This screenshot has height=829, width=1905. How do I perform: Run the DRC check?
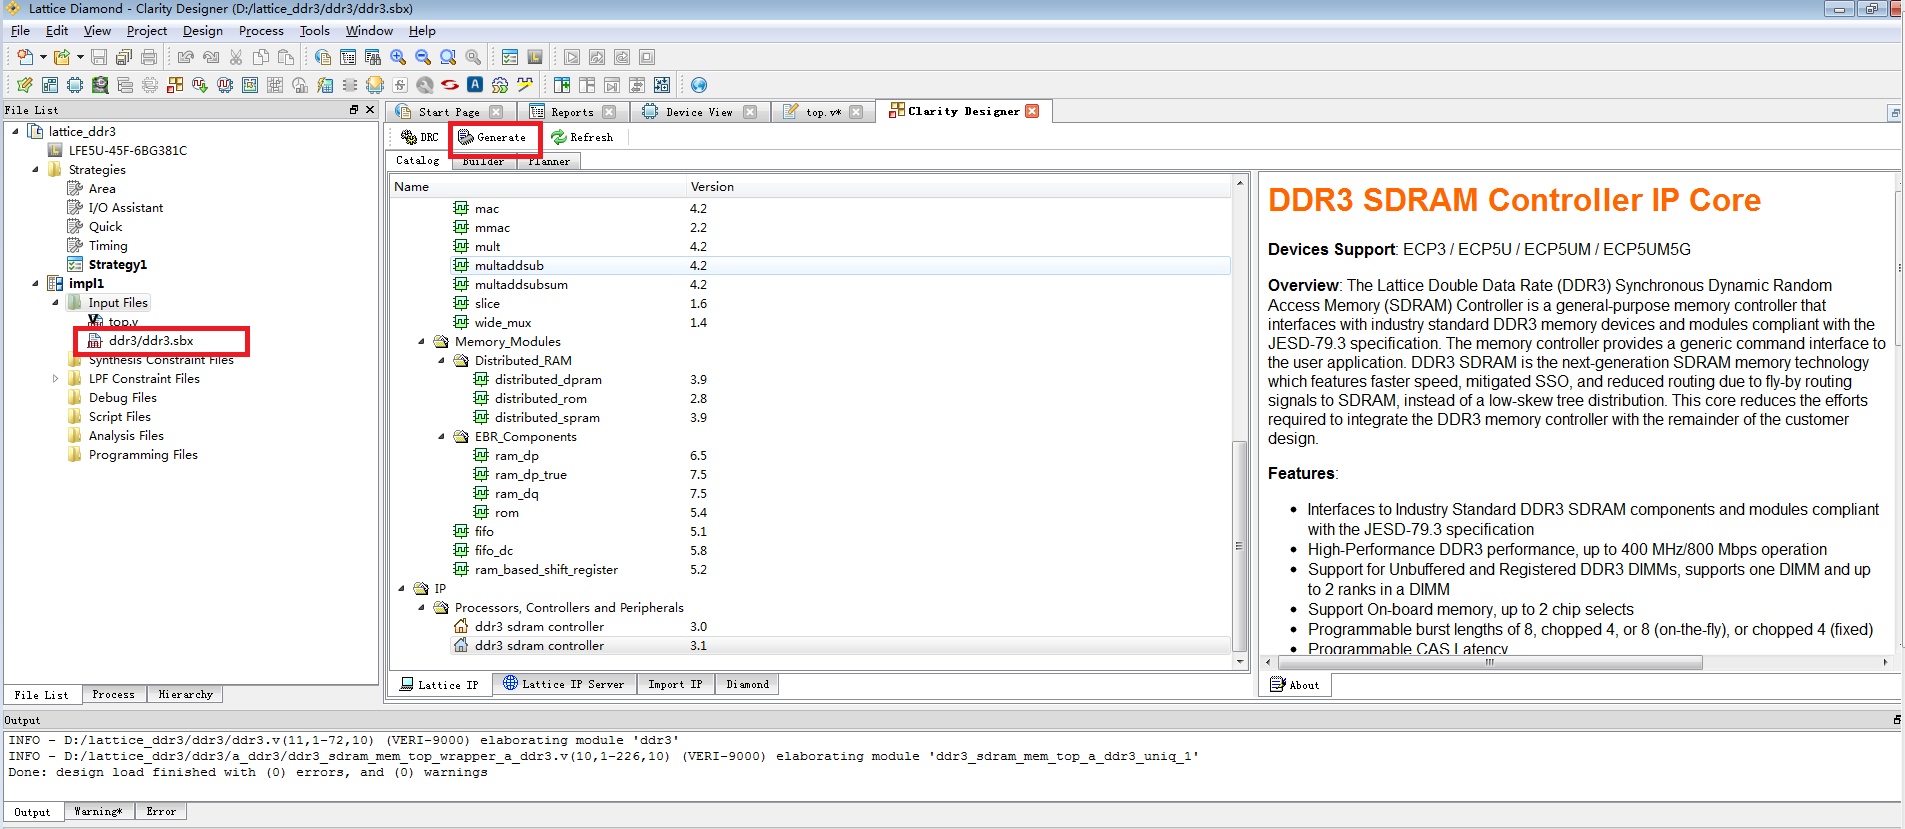point(420,137)
